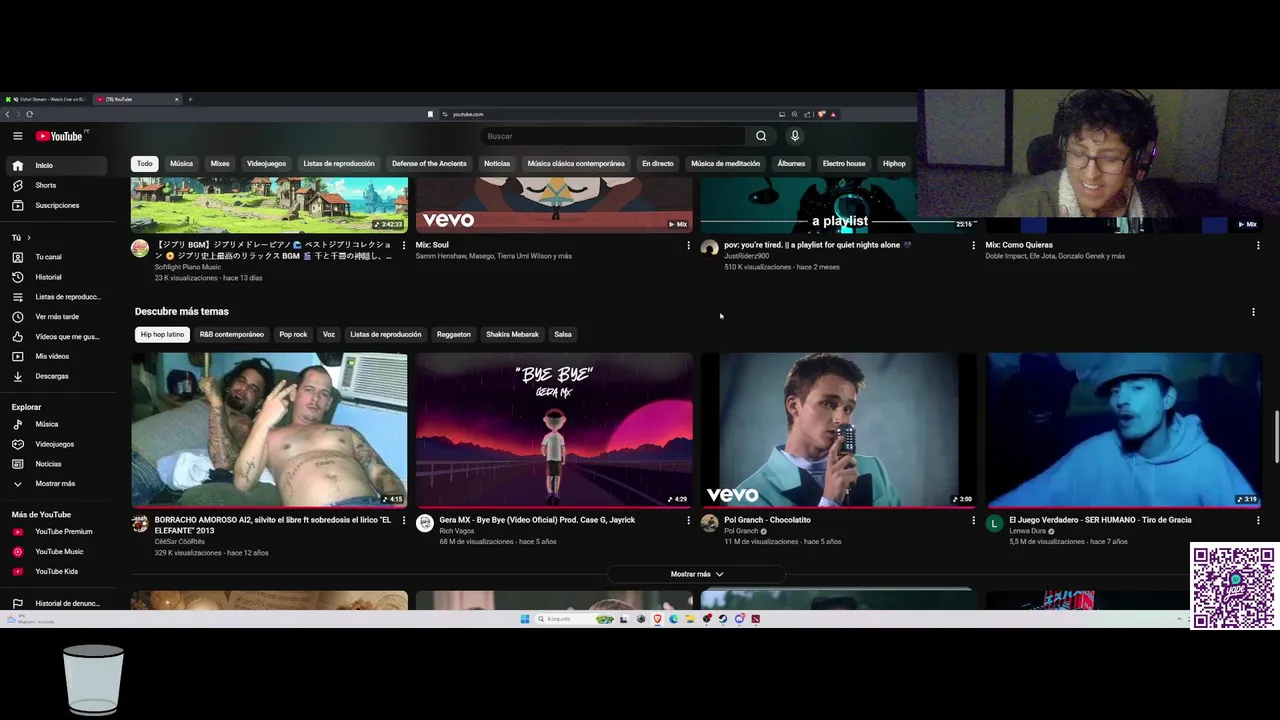
Task: Open Listas de reproducción sidebar entry
Action: (x=58, y=297)
